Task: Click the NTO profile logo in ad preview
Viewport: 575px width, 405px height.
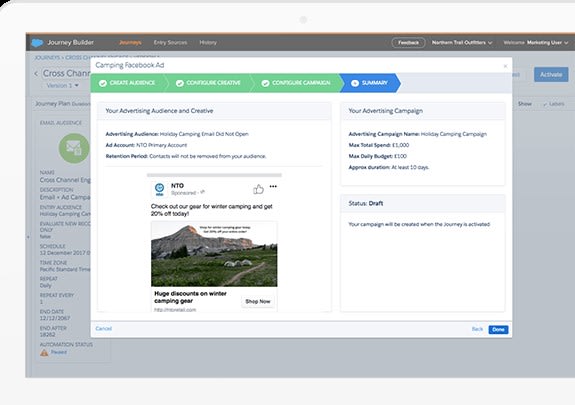Action: [x=160, y=189]
